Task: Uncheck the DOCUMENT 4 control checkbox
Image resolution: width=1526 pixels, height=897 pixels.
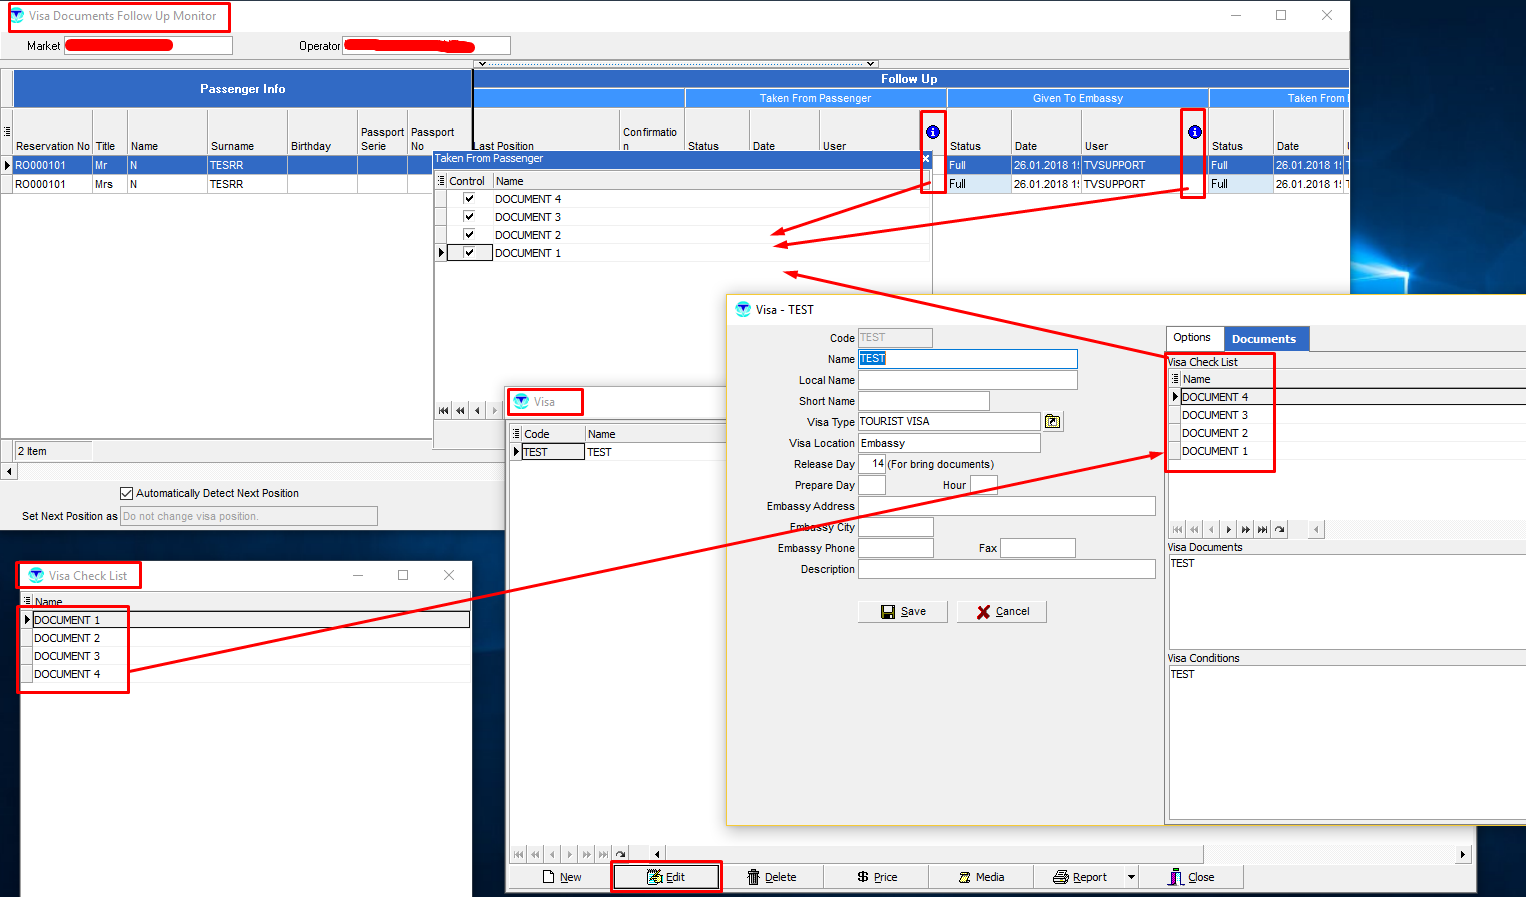Action: [x=469, y=199]
